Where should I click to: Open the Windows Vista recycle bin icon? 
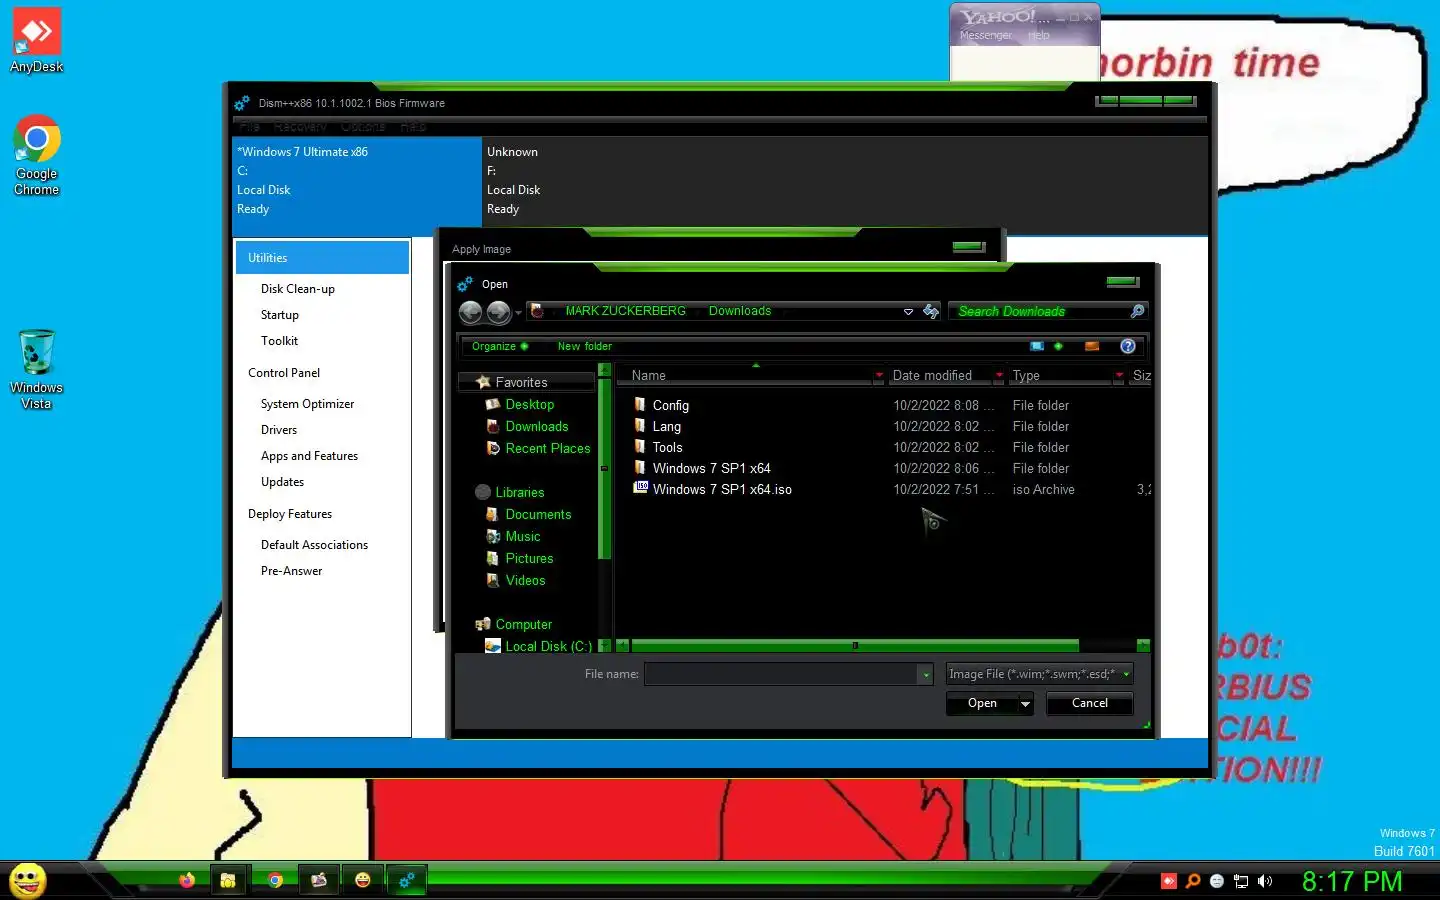click(x=36, y=369)
